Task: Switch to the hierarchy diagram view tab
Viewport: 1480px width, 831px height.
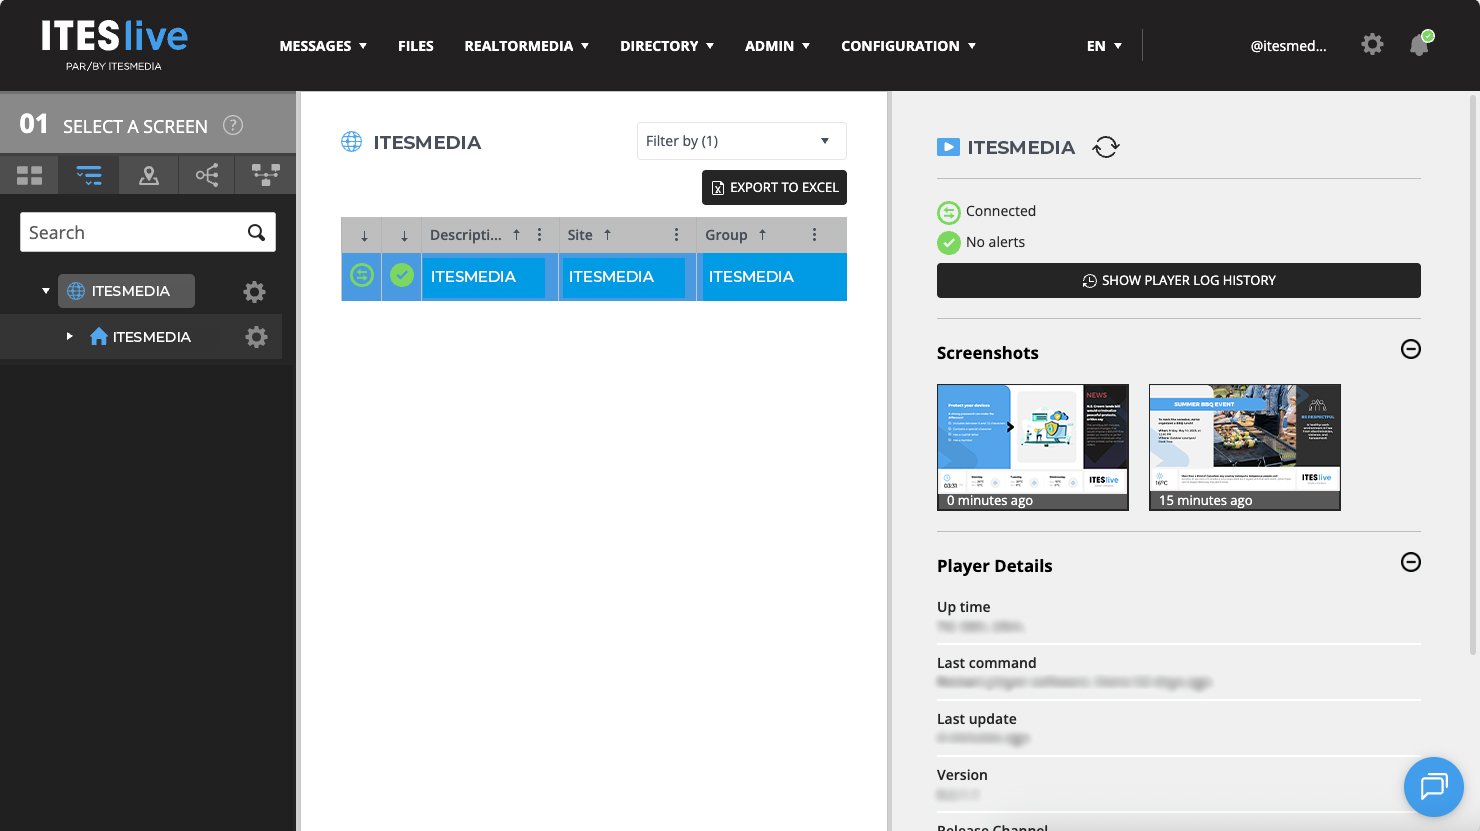Action: point(266,175)
